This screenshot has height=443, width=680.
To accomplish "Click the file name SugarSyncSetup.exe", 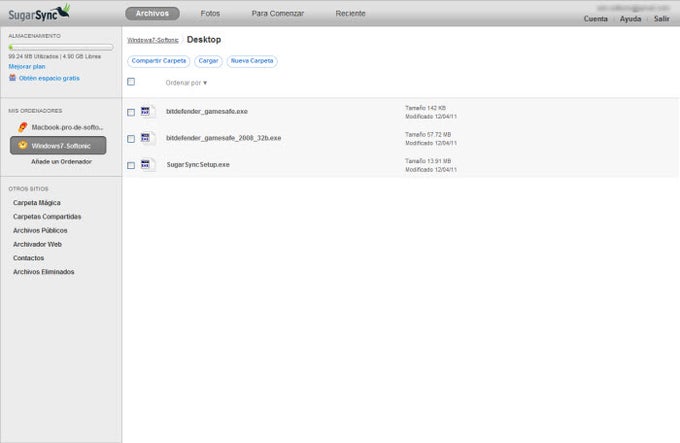I will [x=198, y=165].
